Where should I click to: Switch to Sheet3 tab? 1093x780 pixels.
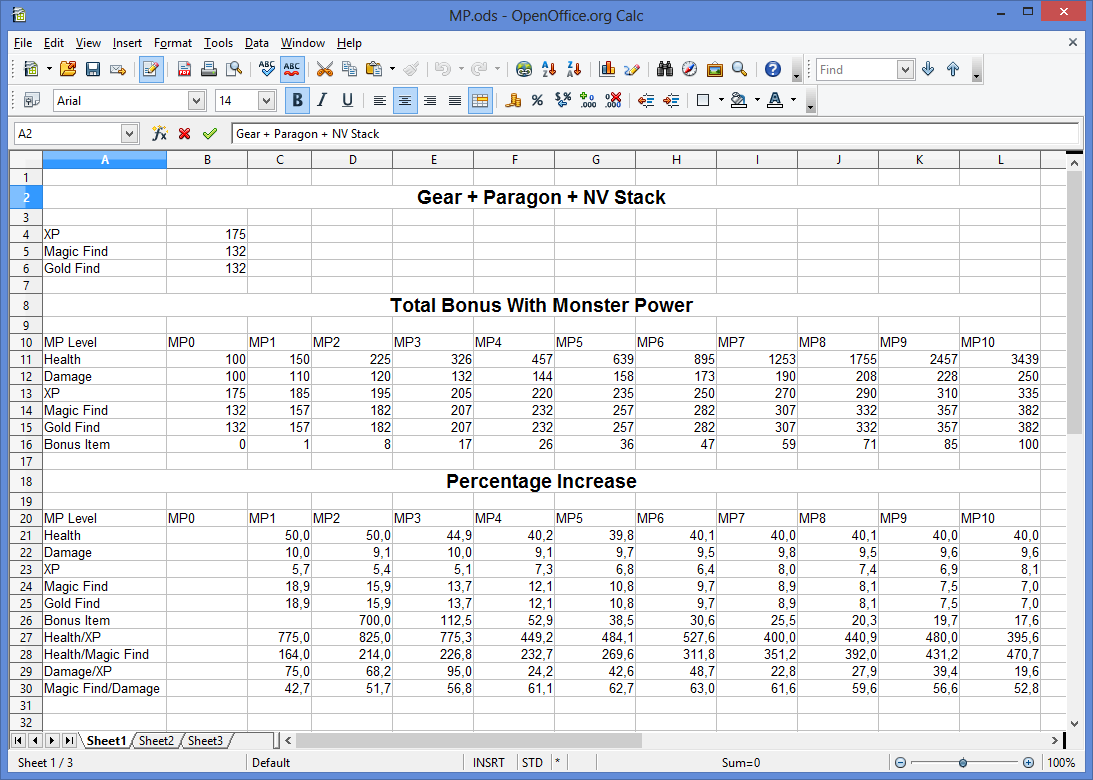[205, 740]
